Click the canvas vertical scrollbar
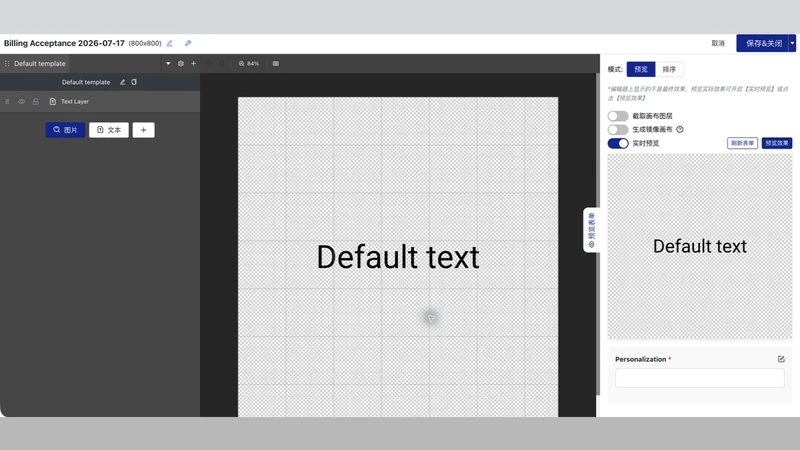Screen dimensions: 800x450 pos(598,235)
